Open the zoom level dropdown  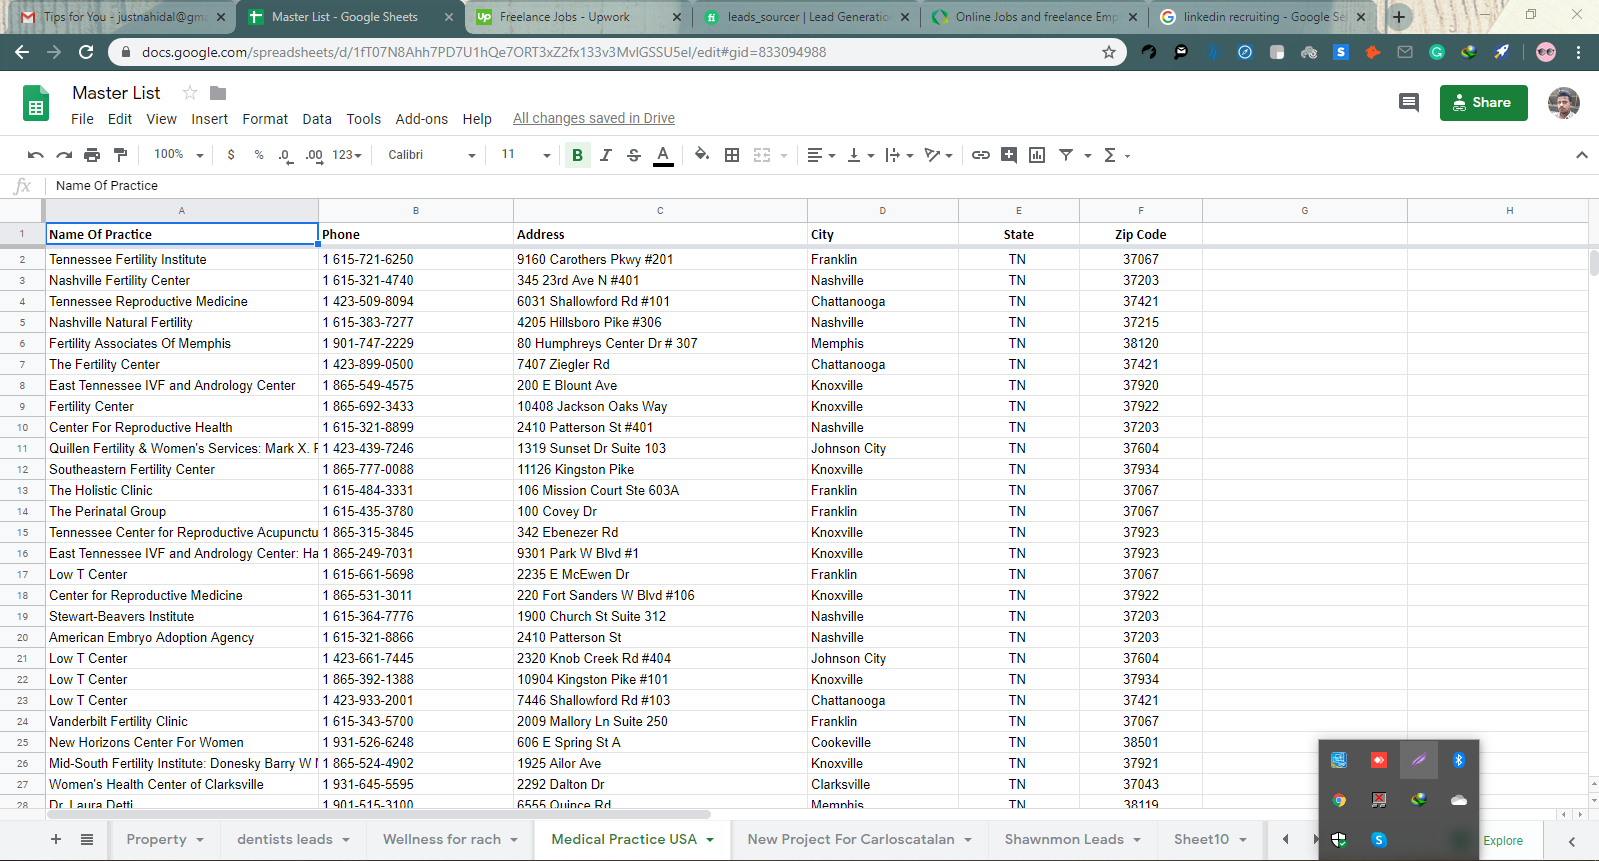179,155
